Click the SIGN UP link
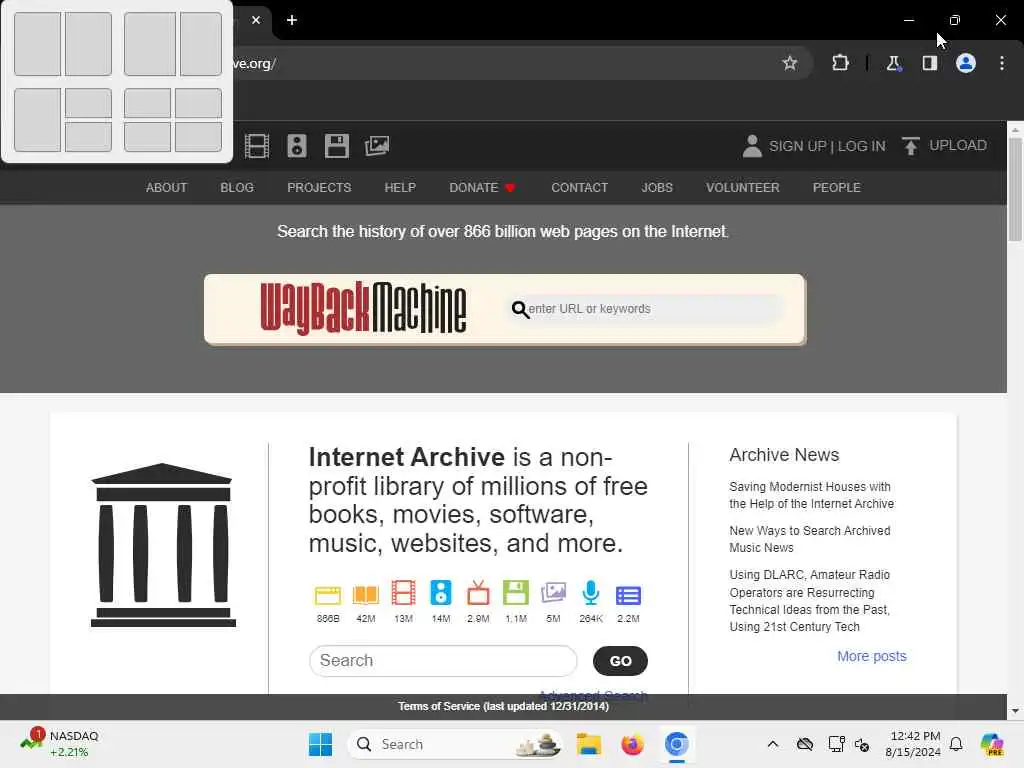 (x=797, y=146)
